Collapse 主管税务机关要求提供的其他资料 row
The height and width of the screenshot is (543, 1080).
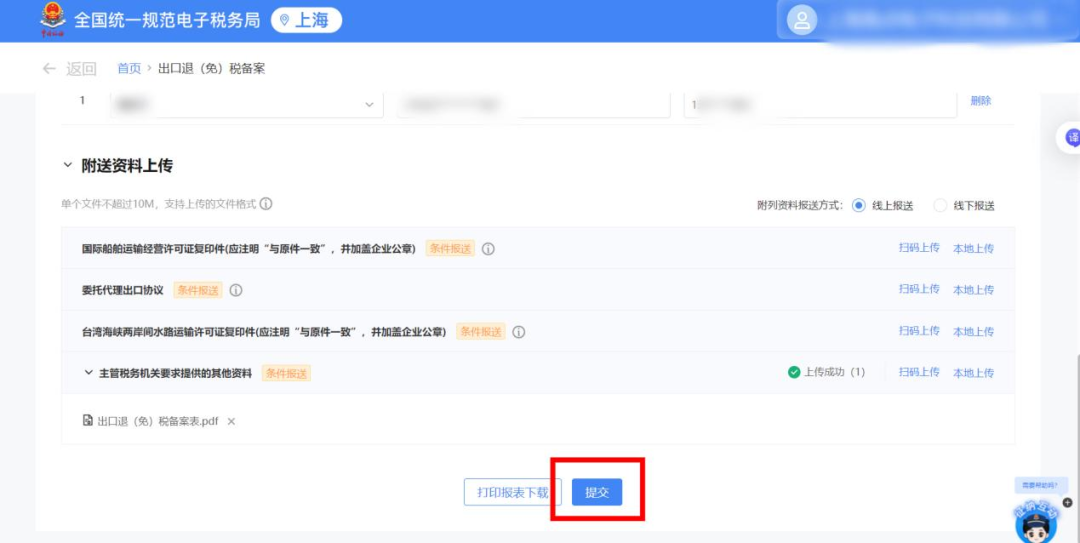tap(88, 373)
